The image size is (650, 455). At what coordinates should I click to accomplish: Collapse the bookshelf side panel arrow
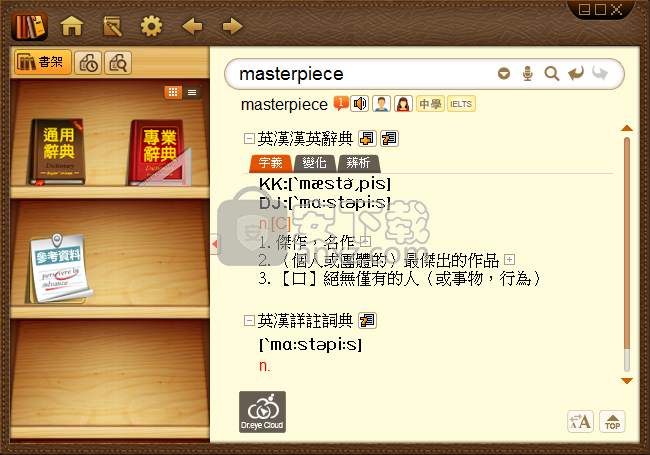click(x=215, y=244)
